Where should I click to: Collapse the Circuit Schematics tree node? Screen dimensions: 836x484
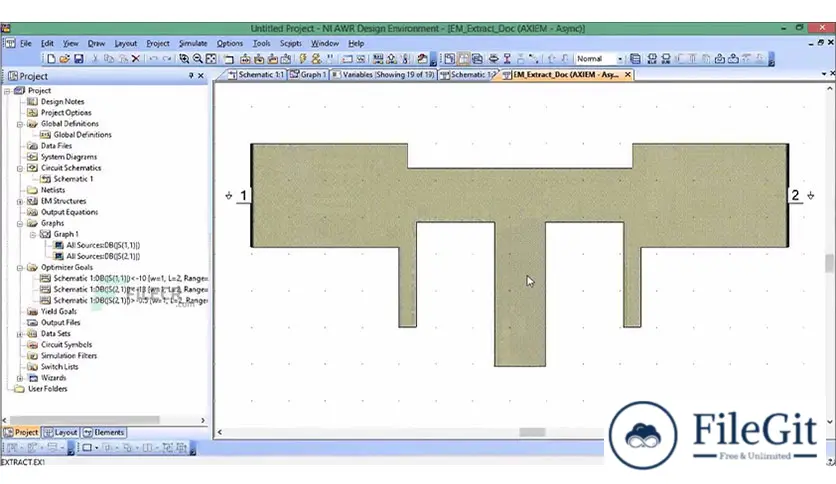pyautogui.click(x=20, y=168)
